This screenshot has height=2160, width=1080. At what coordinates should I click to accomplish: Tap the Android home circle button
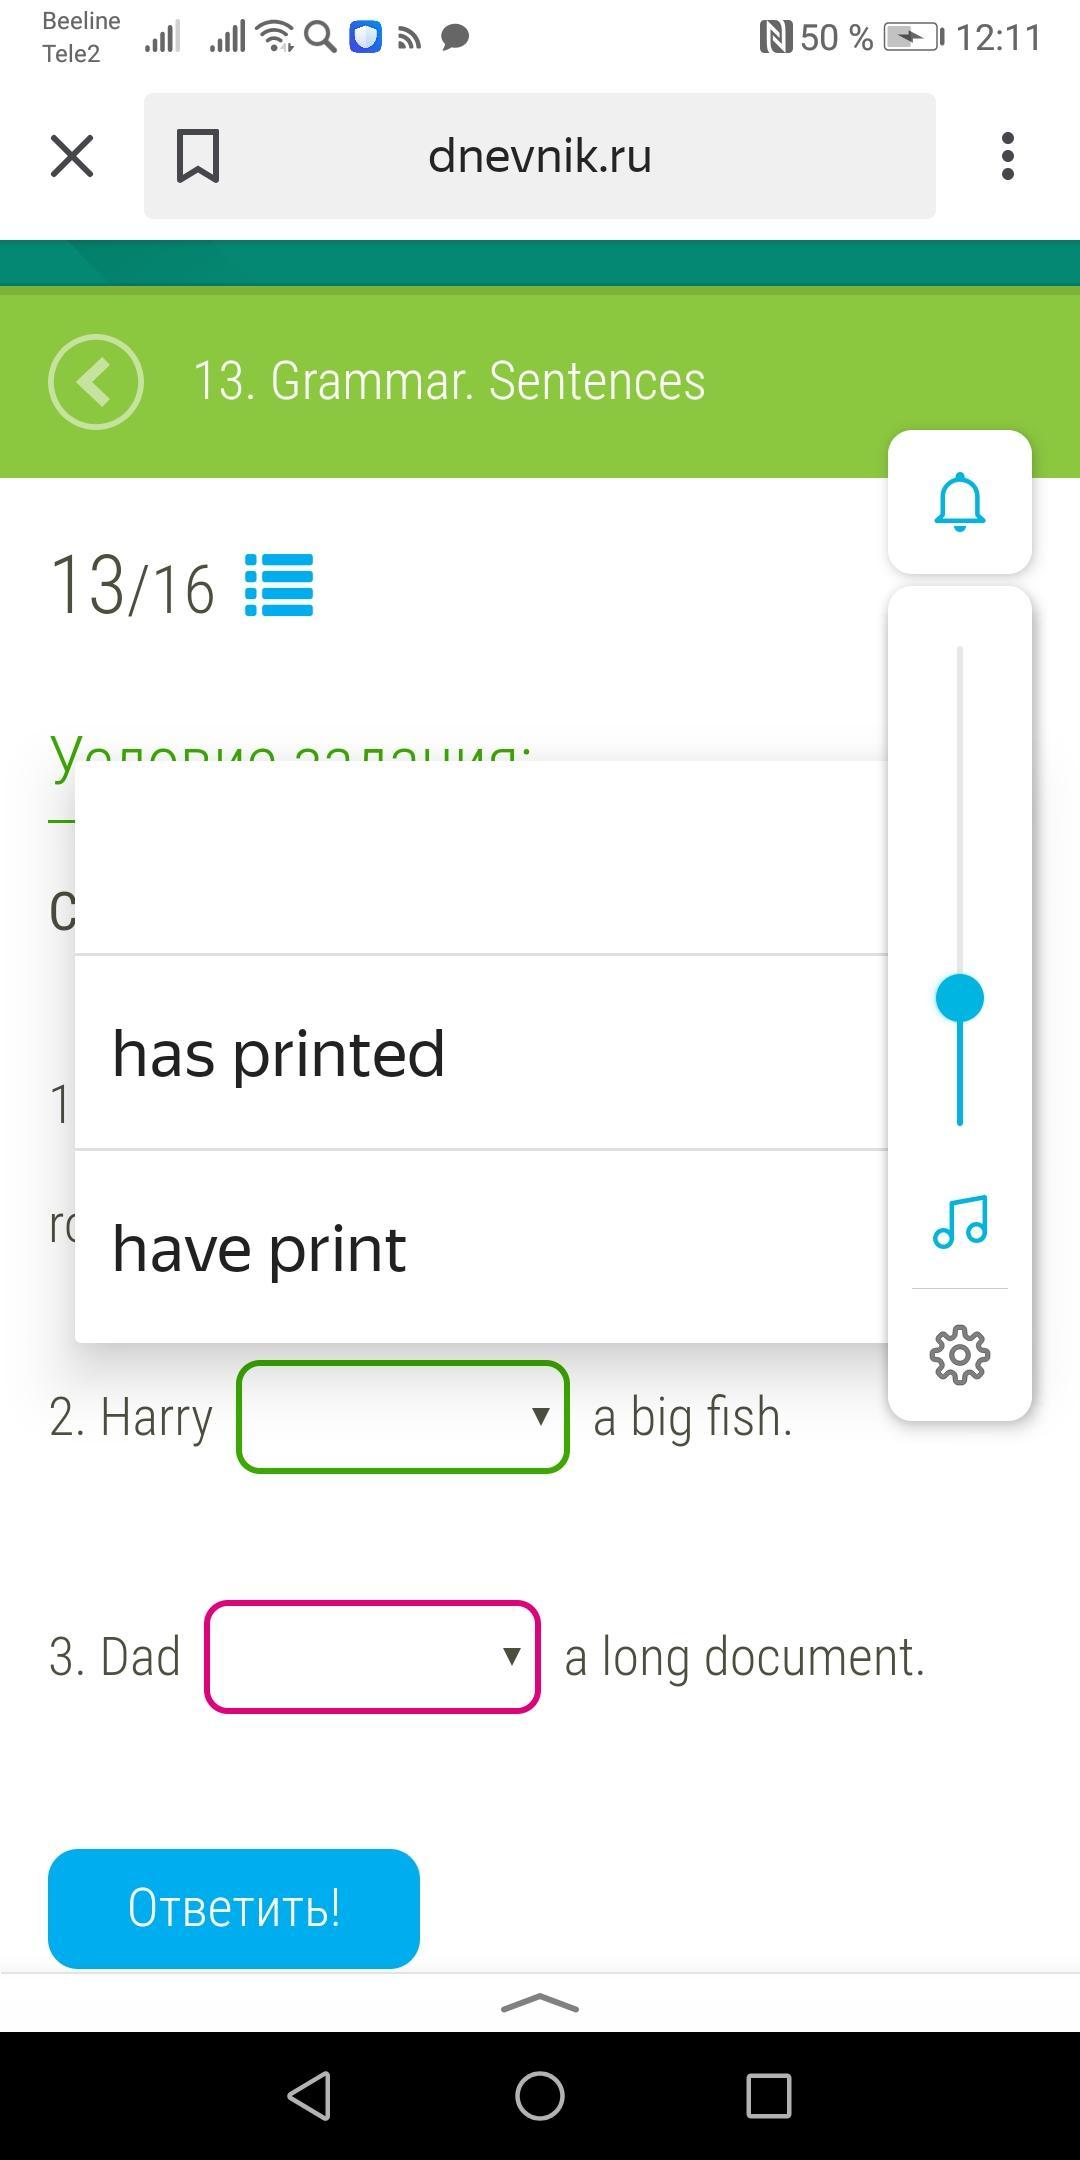coord(540,2095)
